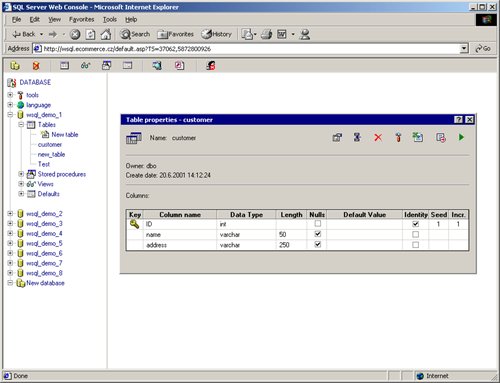This screenshot has height=383, width=500.
Task: Click the remove rows icon in the dialog
Action: pyautogui.click(x=441, y=137)
